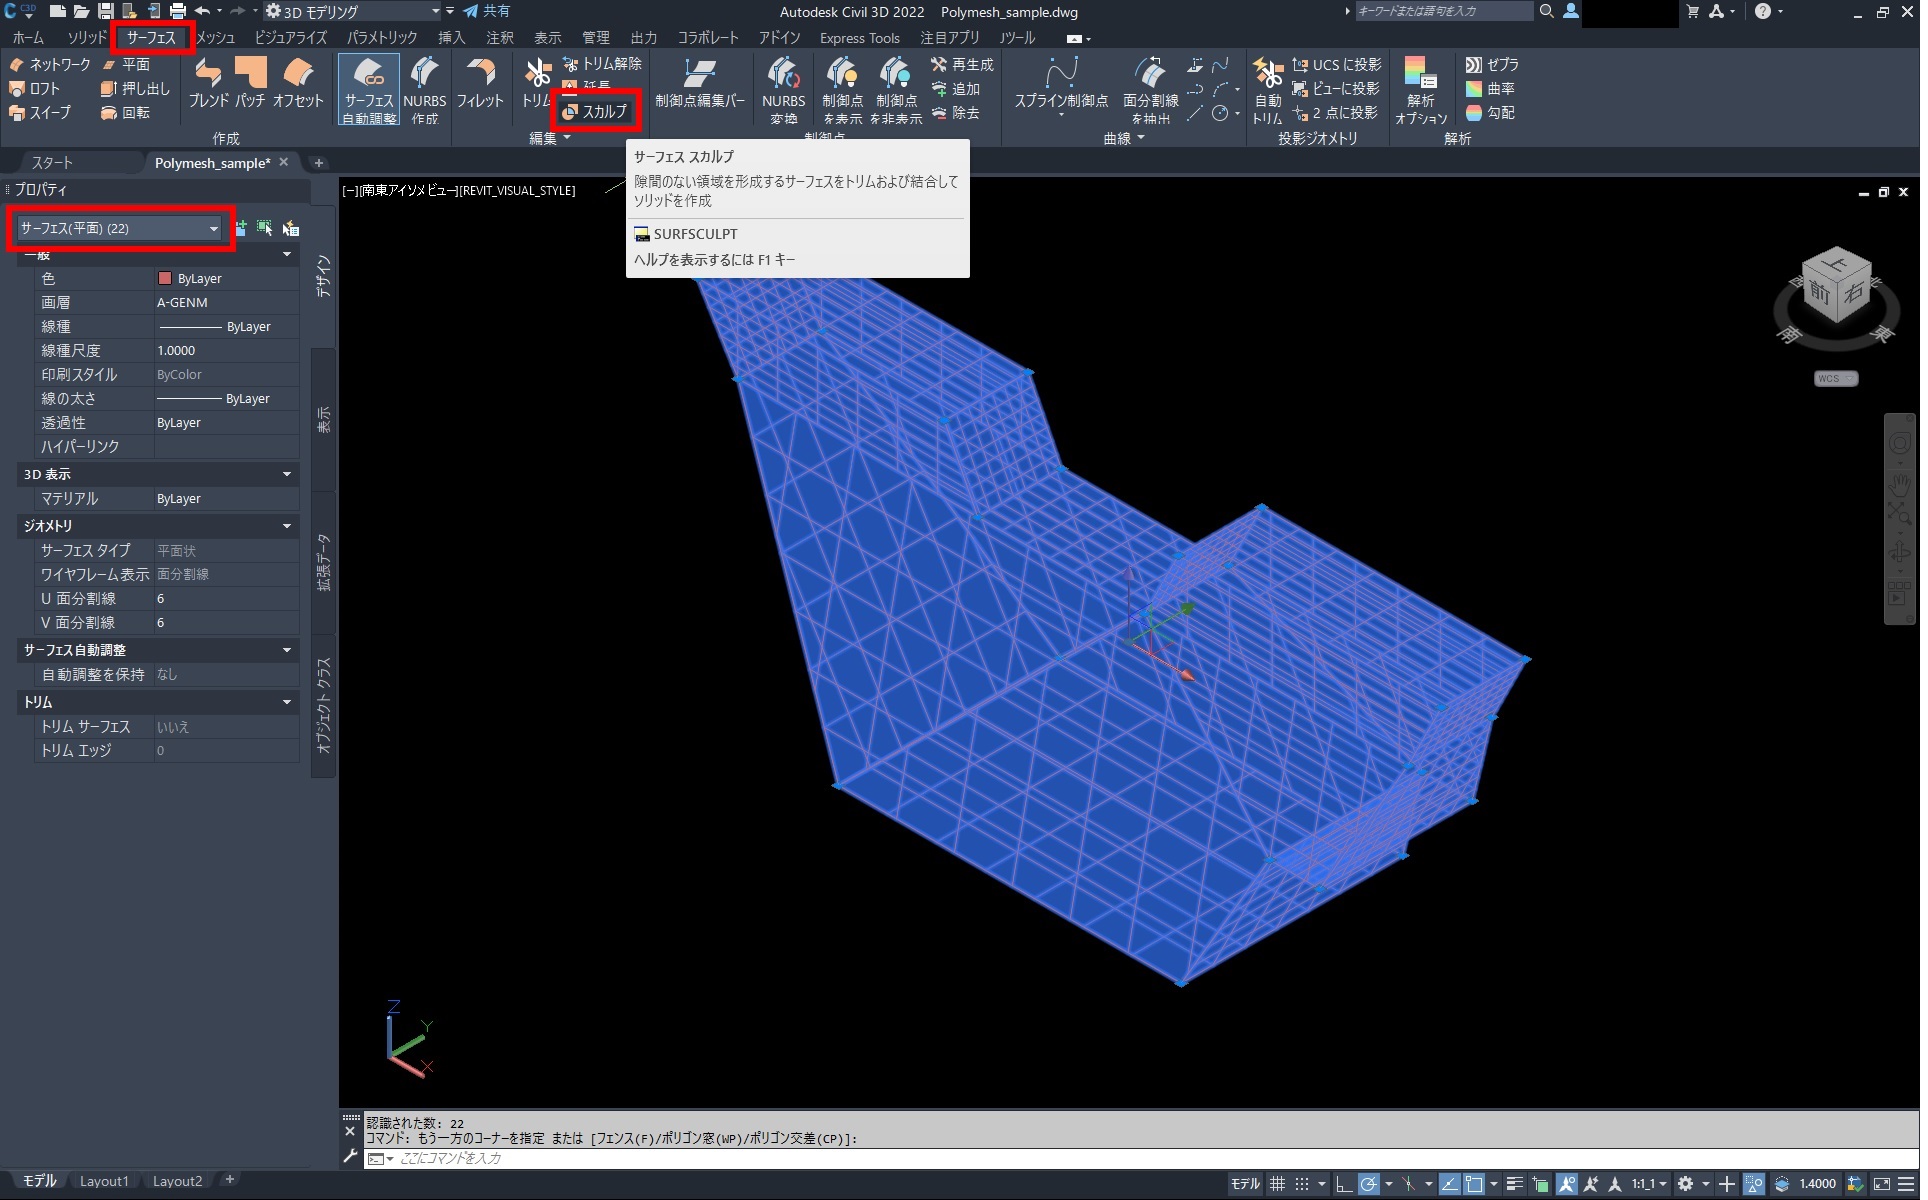Click the 共有 share button
This screenshot has width=1928, height=1200.
click(489, 11)
